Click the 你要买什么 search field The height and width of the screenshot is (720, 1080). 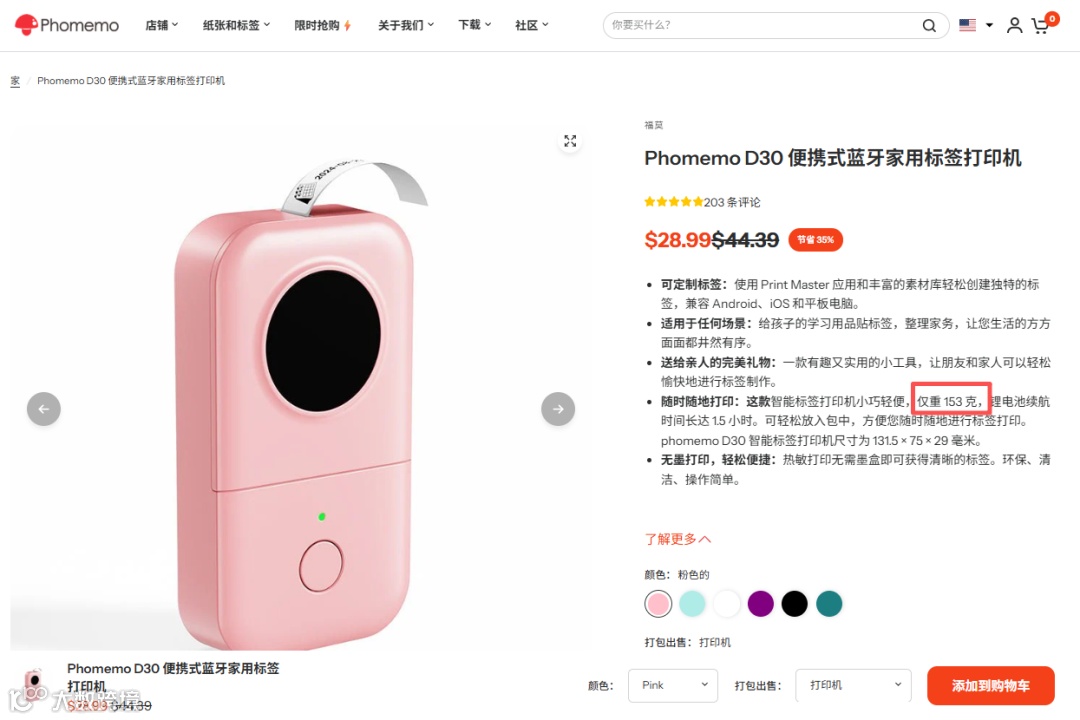pyautogui.click(x=761, y=25)
